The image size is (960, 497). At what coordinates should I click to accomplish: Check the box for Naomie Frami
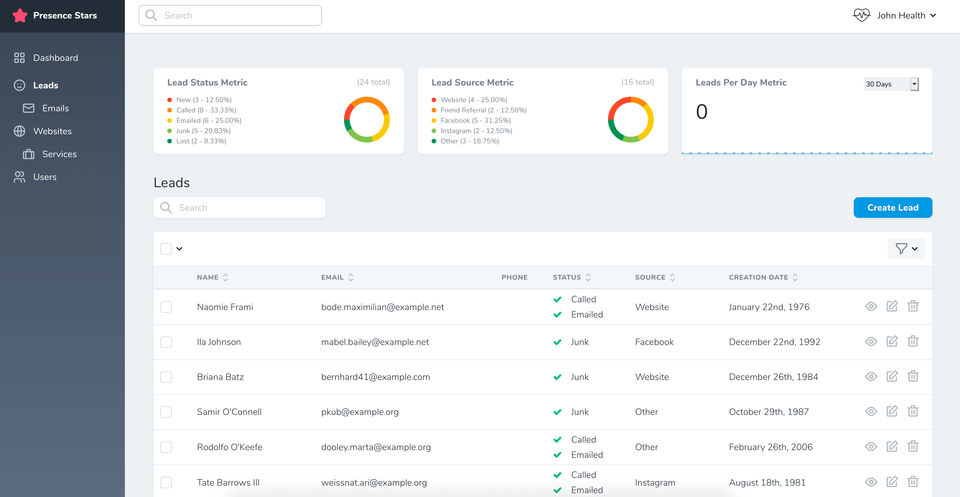[x=166, y=307]
